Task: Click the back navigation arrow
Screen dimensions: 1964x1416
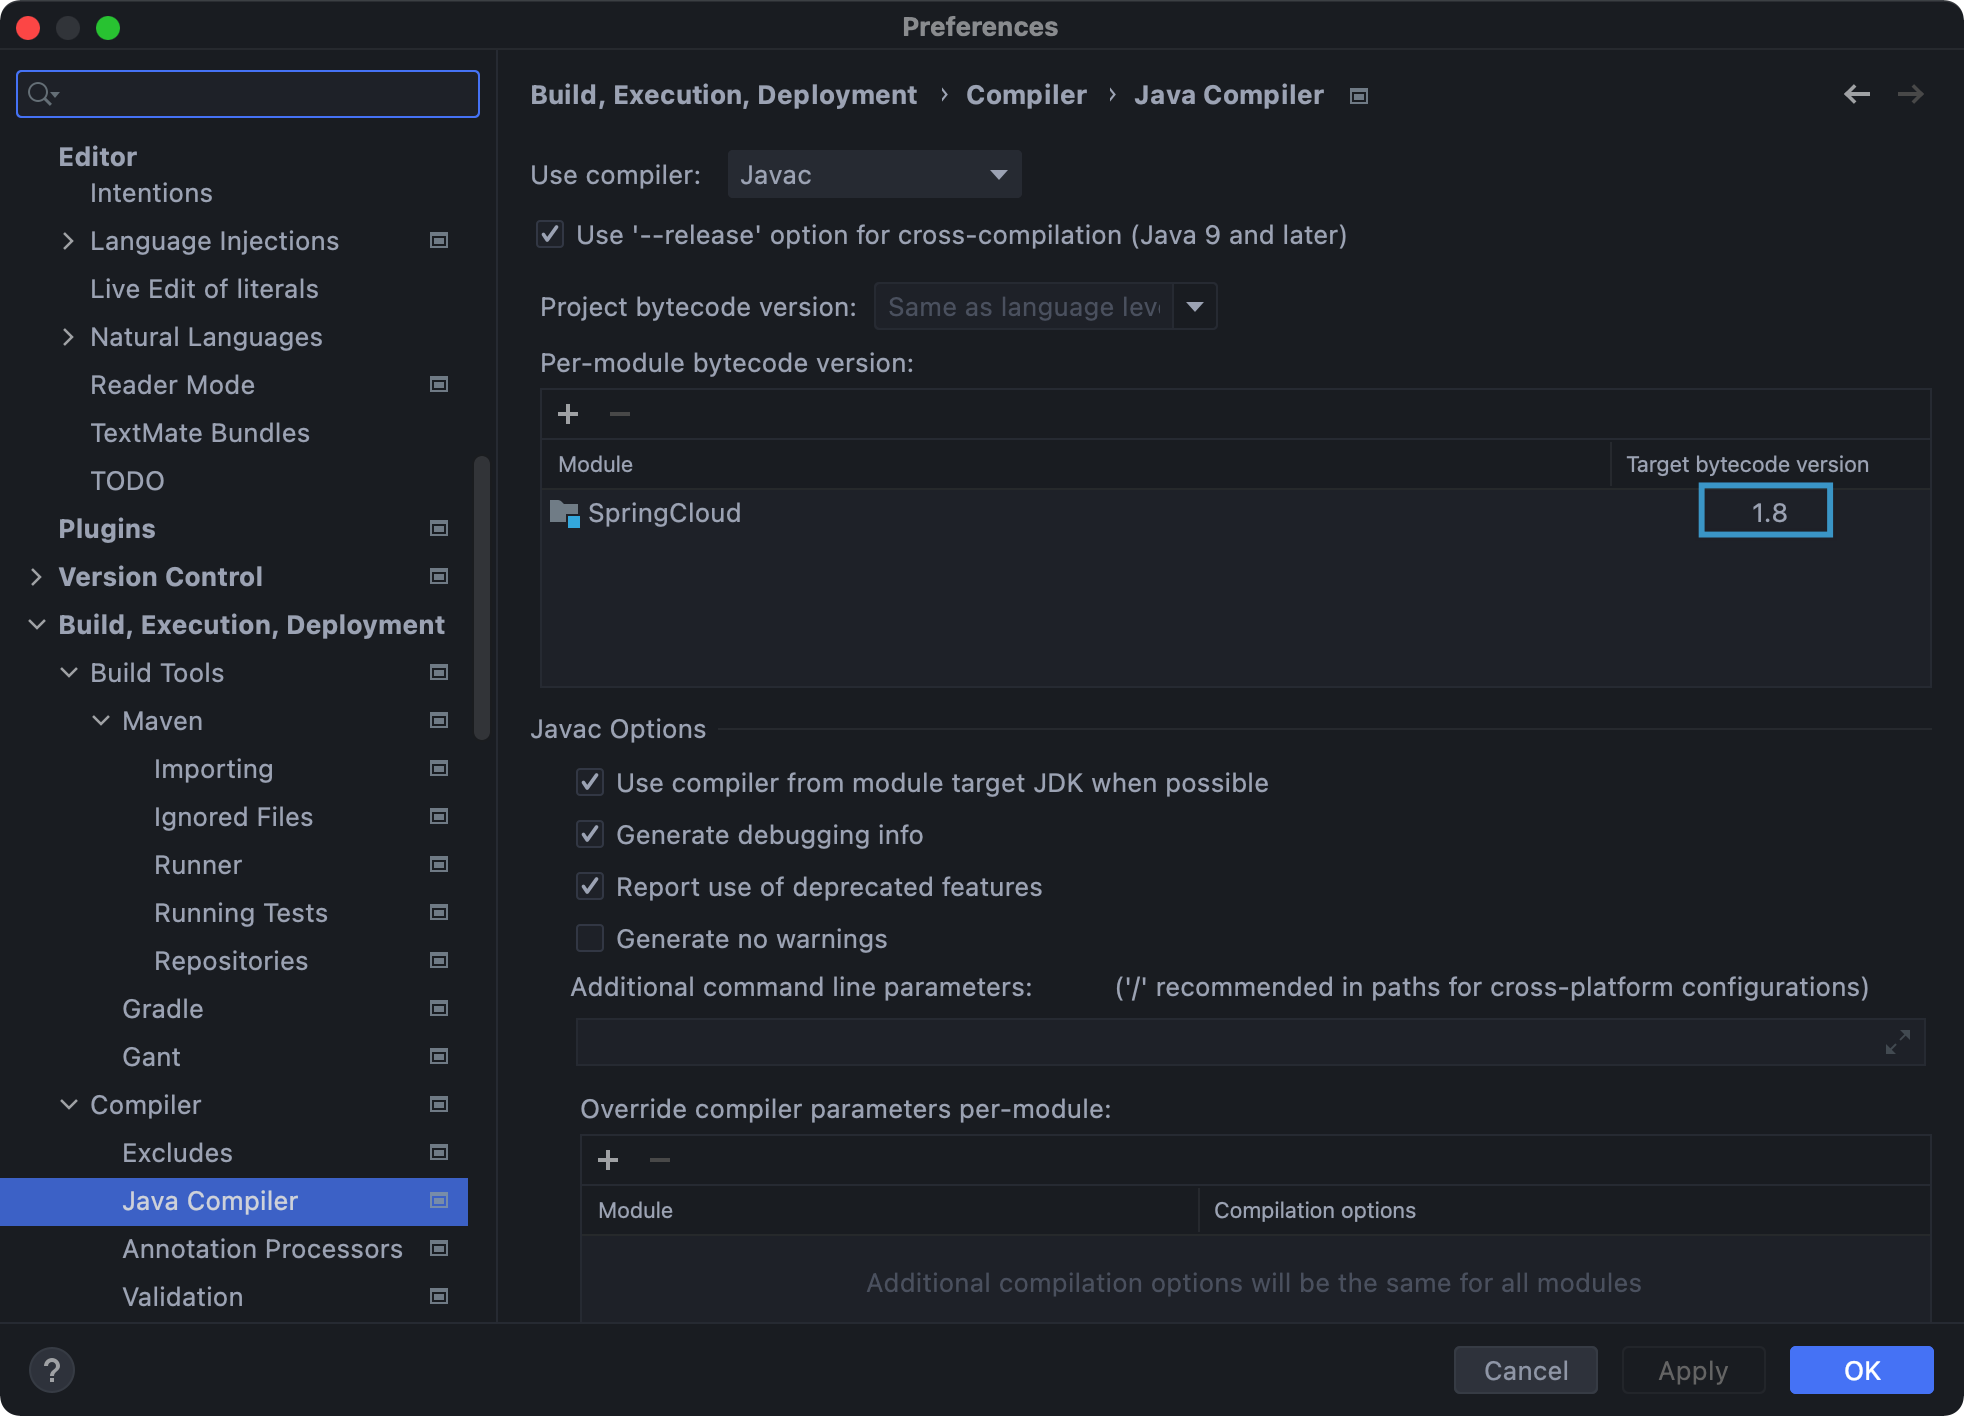Action: click(1856, 94)
